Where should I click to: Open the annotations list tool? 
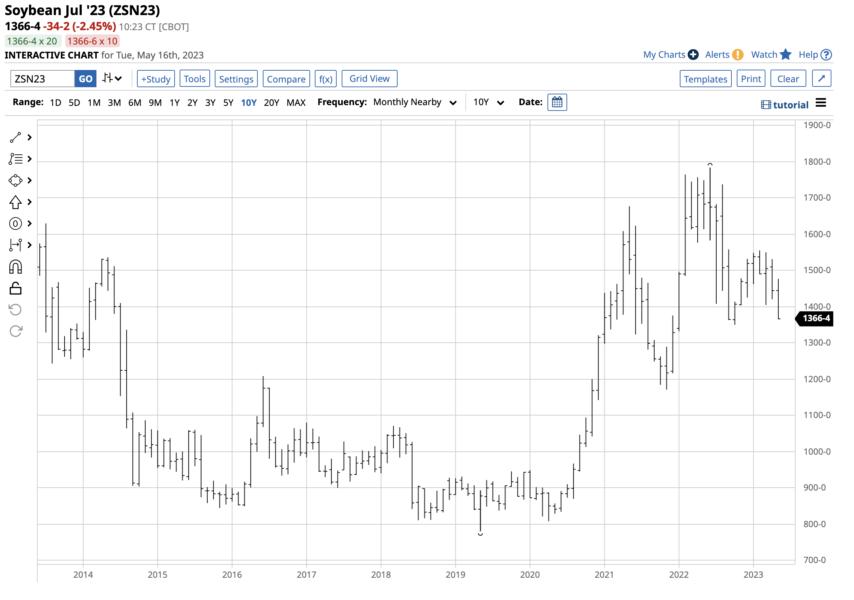tap(14, 158)
